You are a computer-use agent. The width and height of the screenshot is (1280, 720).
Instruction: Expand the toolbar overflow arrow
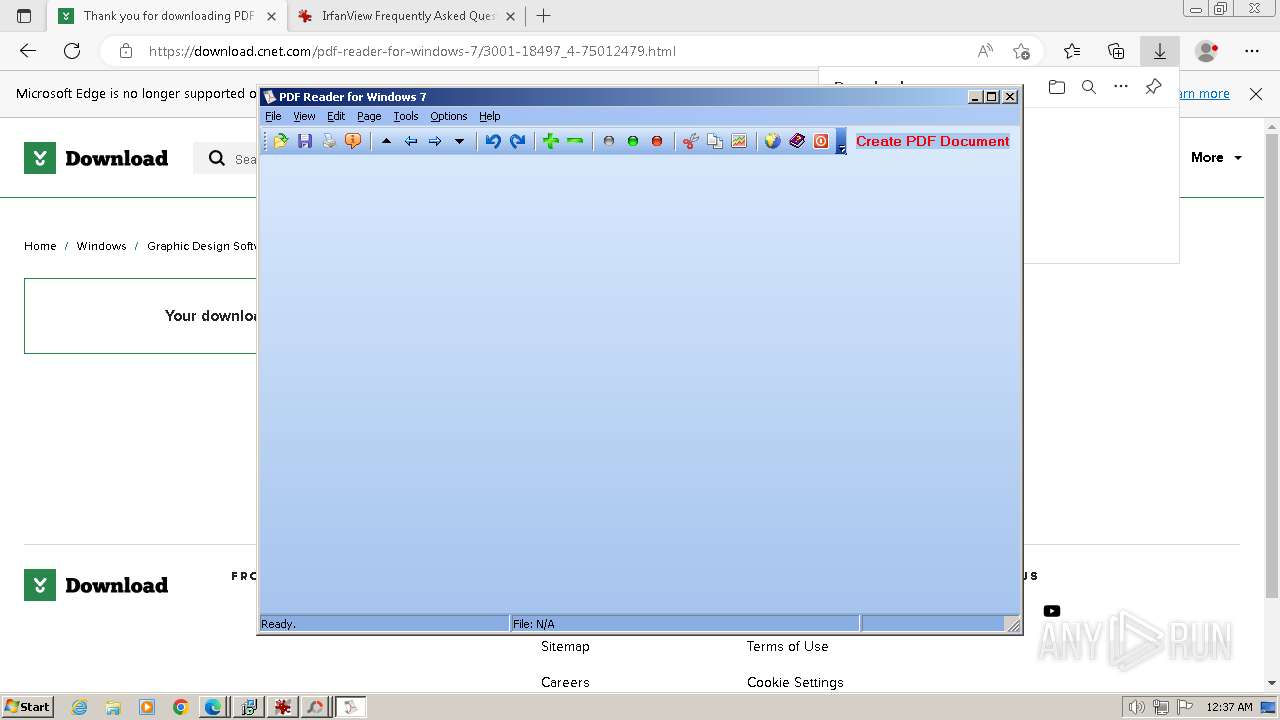point(842,142)
